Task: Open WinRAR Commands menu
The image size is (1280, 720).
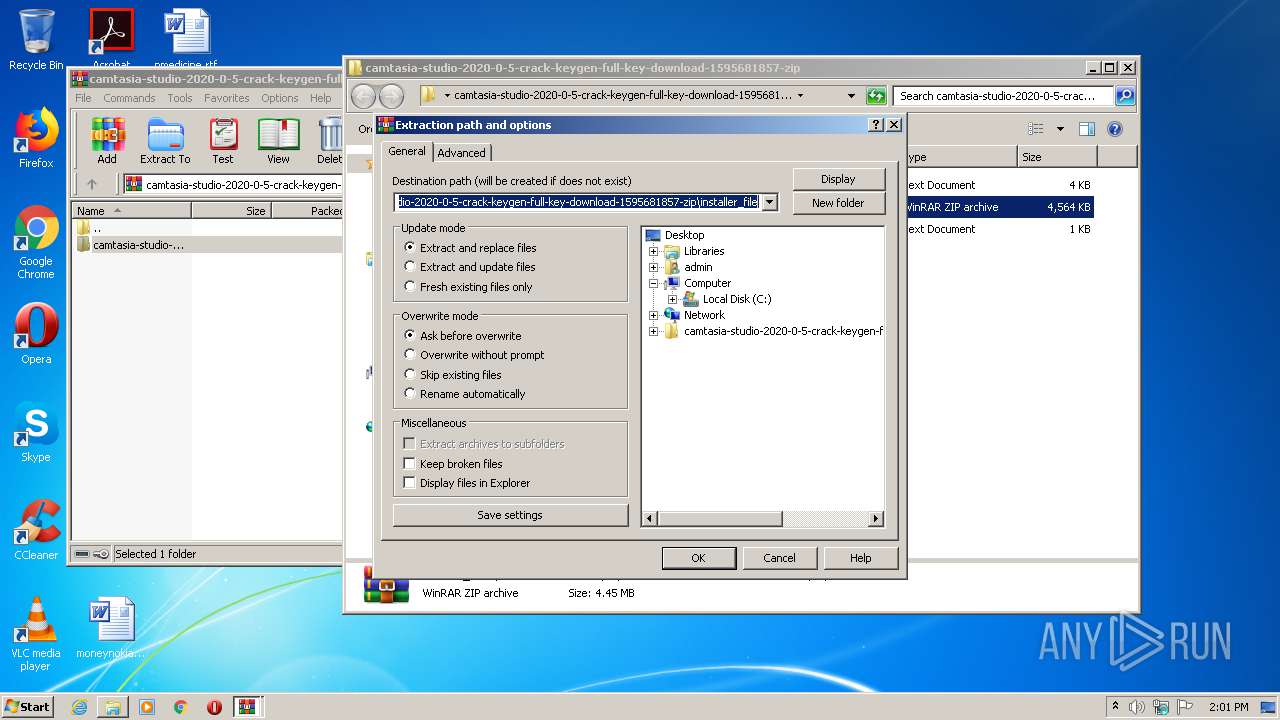Action: 129,98
